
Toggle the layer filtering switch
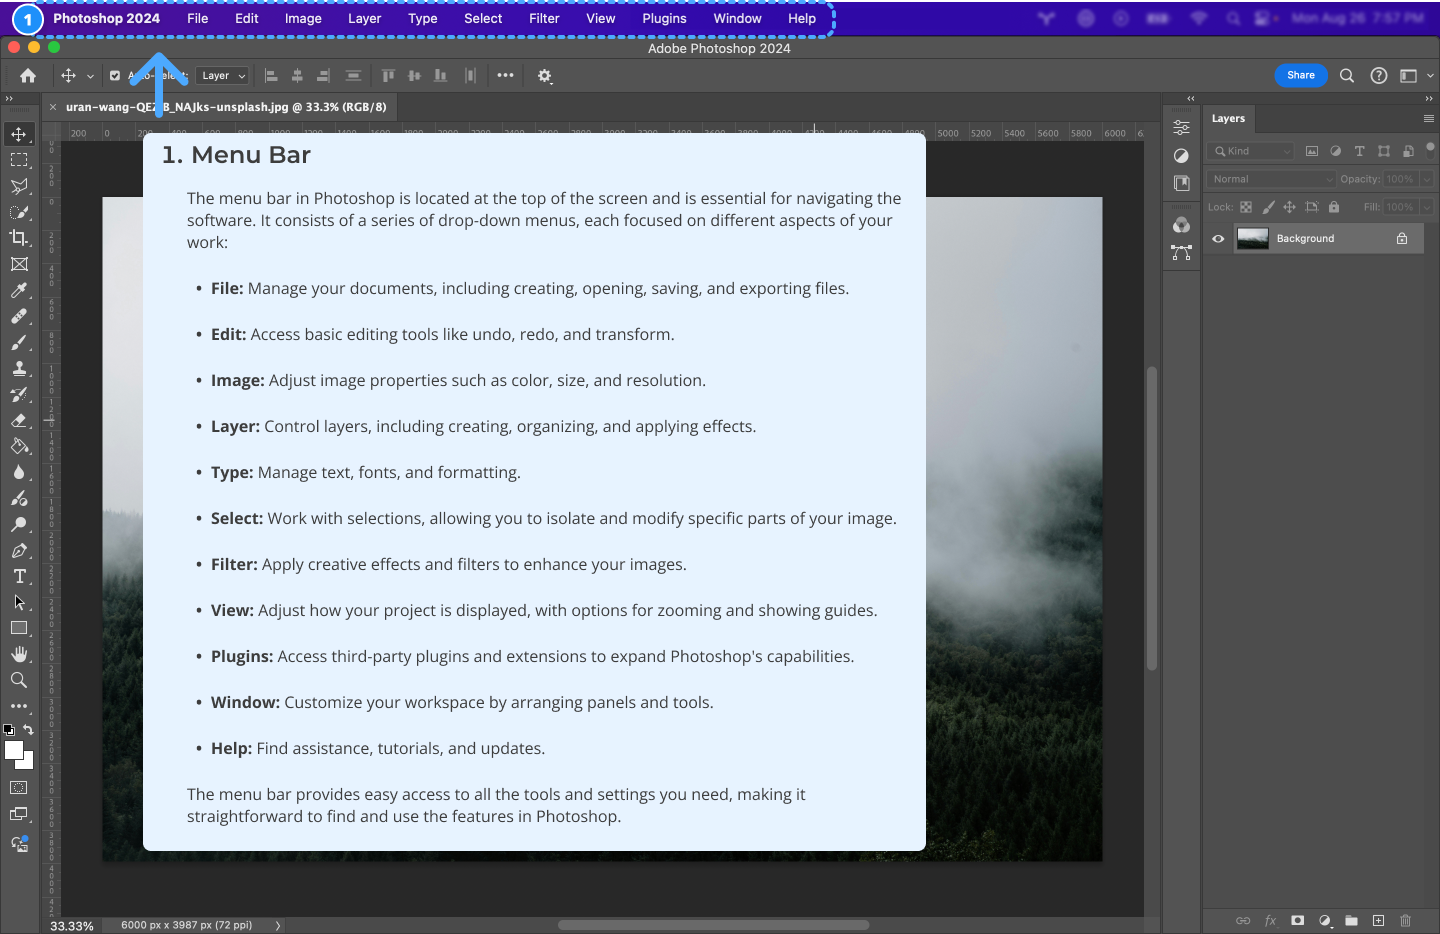coord(1430,150)
